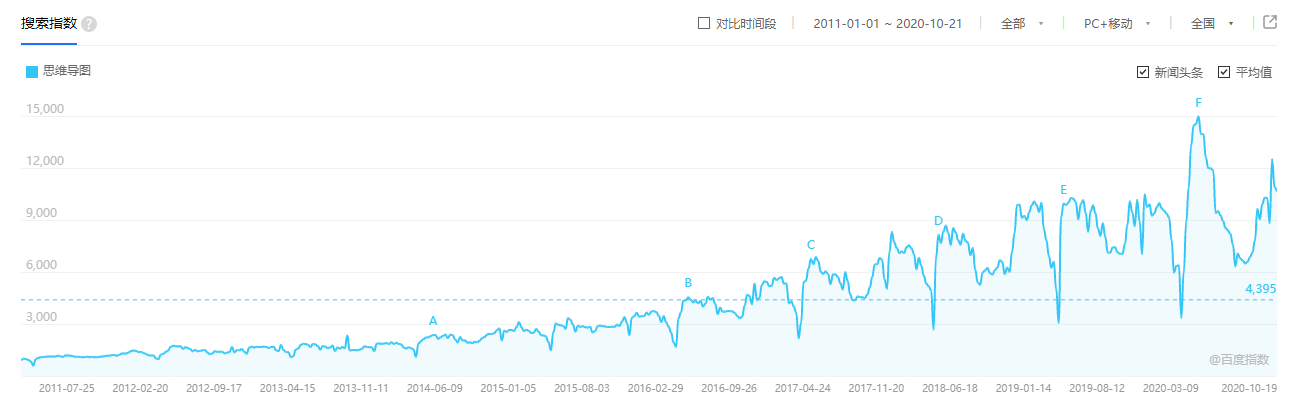1298x402 pixels.
Task: Click the 思维导图 legend color swatch
Action: pyautogui.click(x=31, y=71)
